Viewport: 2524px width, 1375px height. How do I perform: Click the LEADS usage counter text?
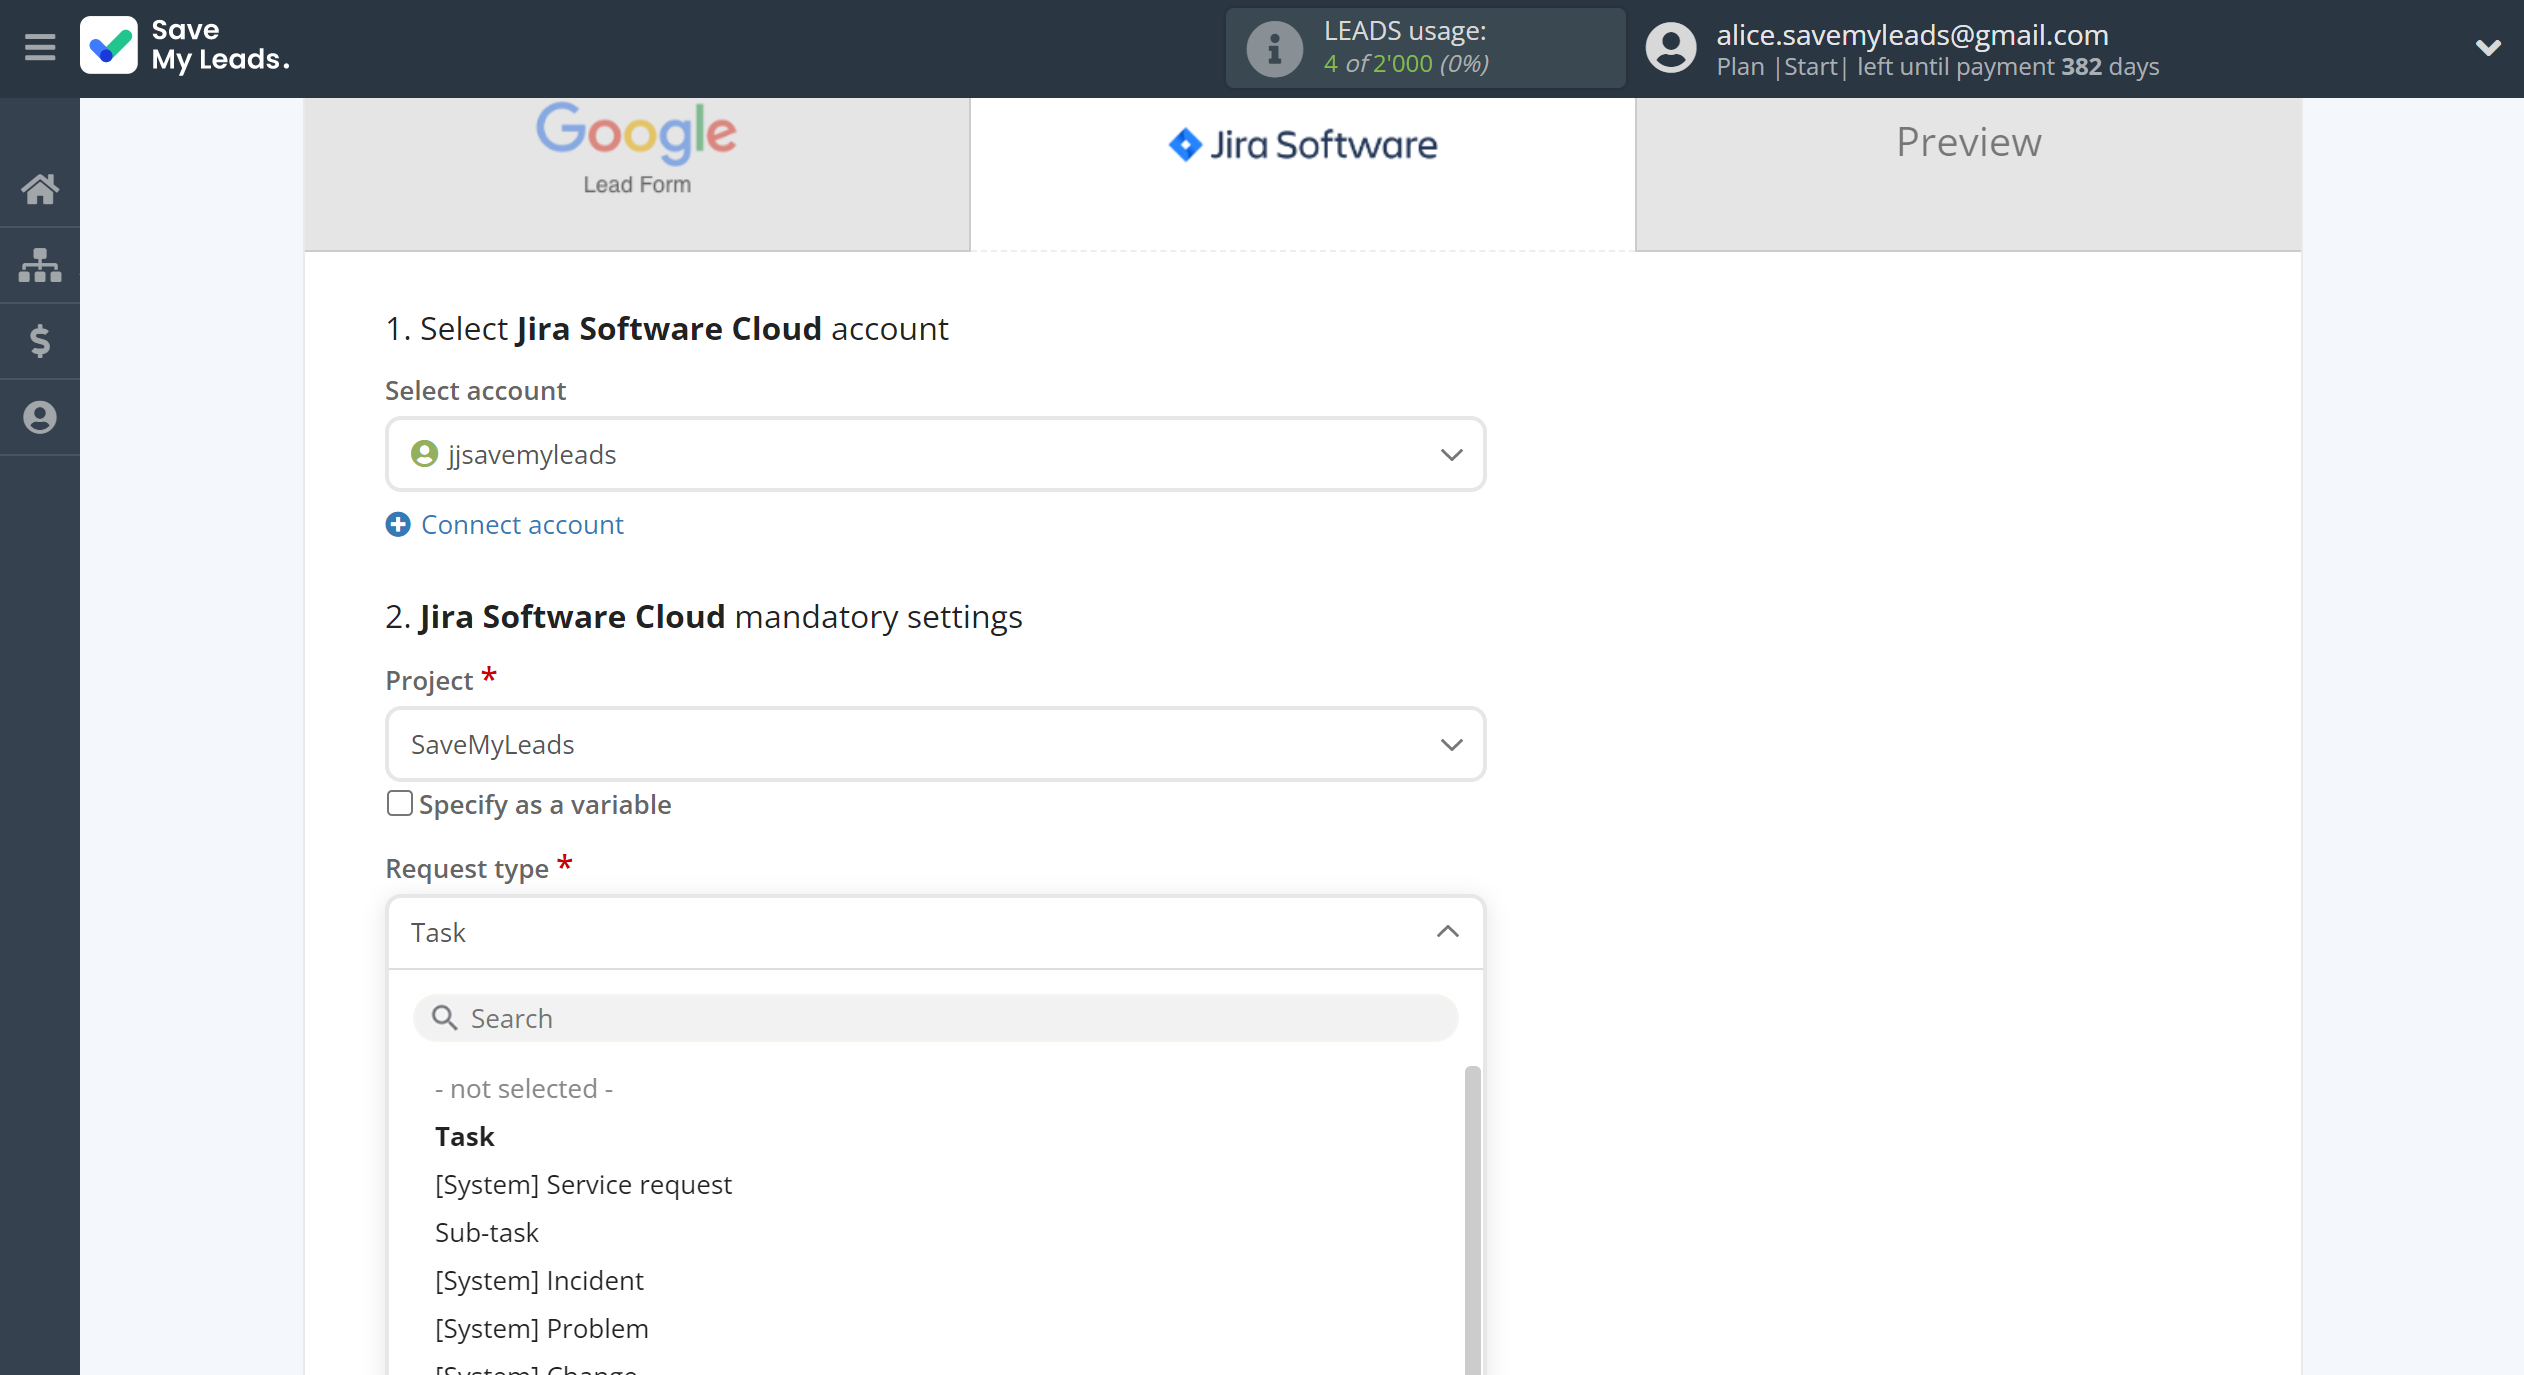click(x=1406, y=63)
